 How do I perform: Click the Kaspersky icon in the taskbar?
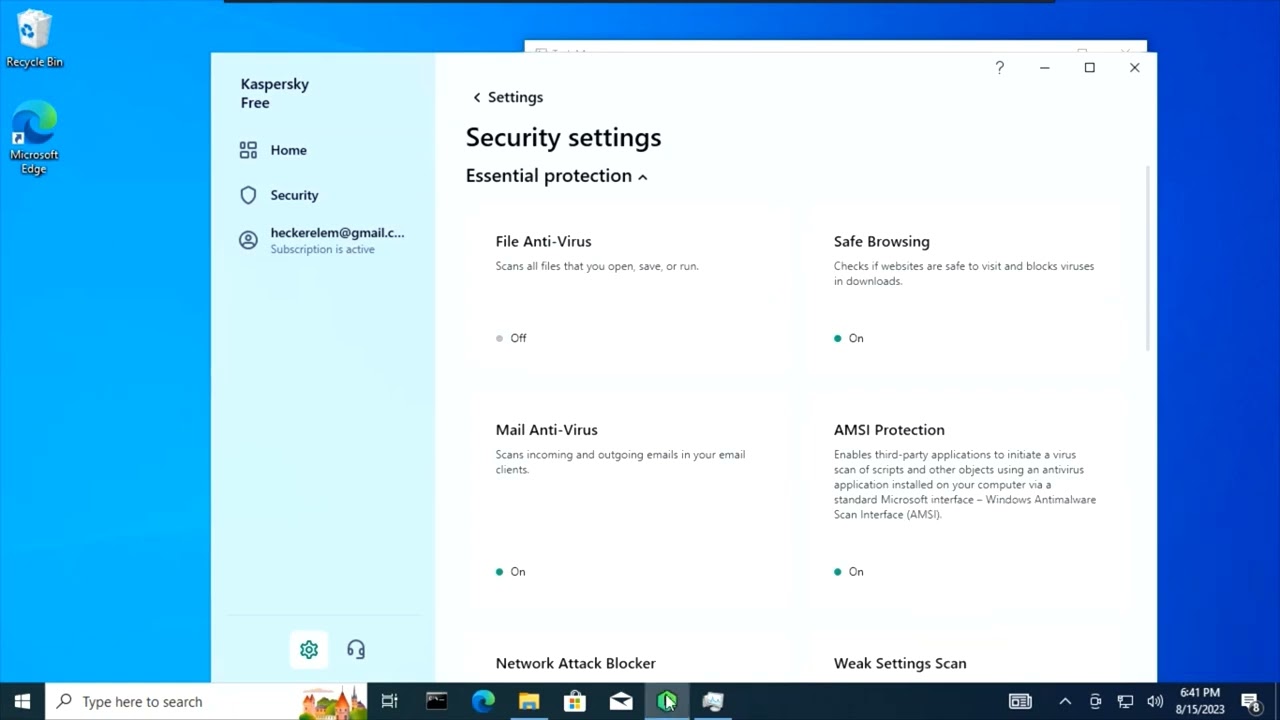click(667, 701)
